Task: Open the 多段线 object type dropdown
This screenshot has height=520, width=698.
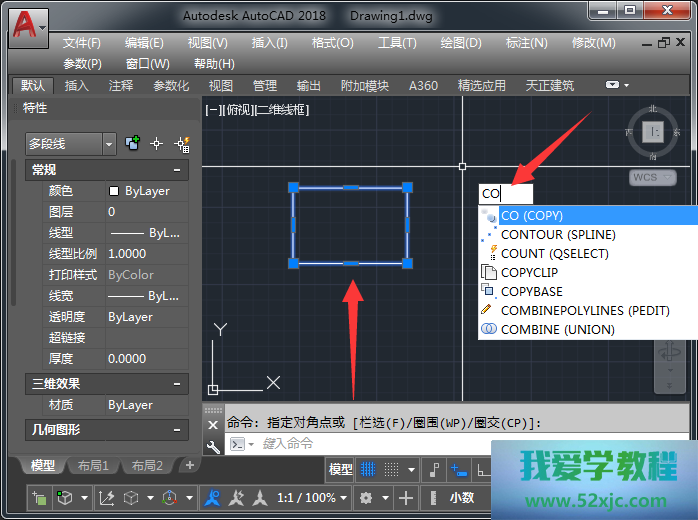Action: click(x=109, y=144)
